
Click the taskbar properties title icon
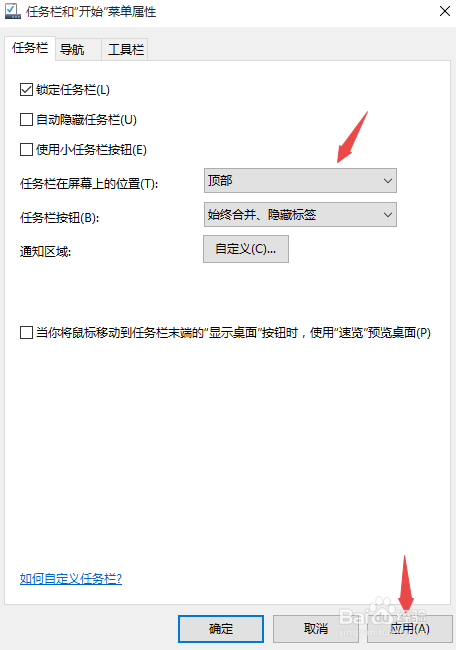pos(12,11)
